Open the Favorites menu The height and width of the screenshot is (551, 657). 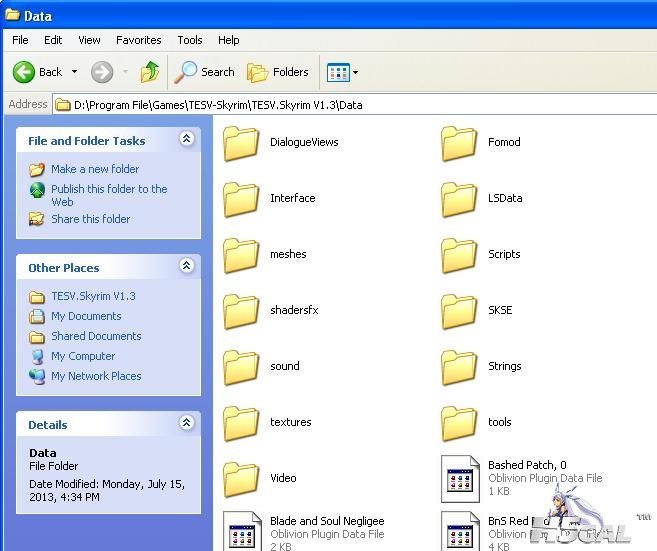click(139, 40)
